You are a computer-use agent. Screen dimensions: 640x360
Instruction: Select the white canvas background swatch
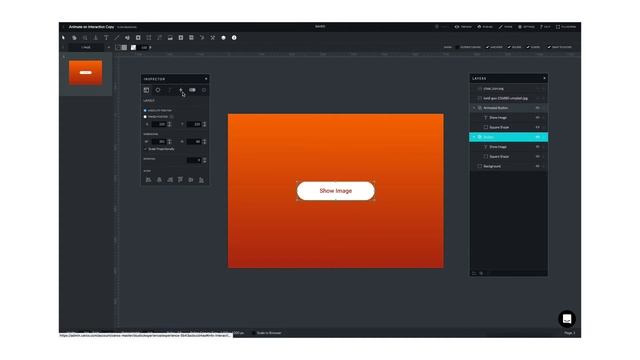133,47
